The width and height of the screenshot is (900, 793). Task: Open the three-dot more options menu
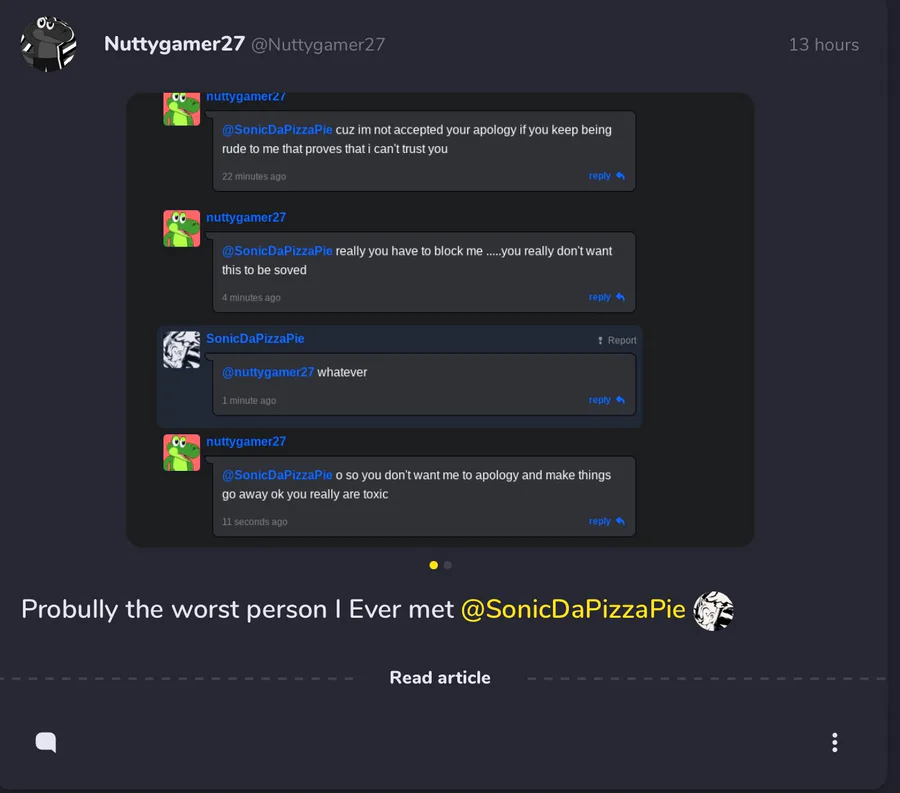(x=835, y=743)
